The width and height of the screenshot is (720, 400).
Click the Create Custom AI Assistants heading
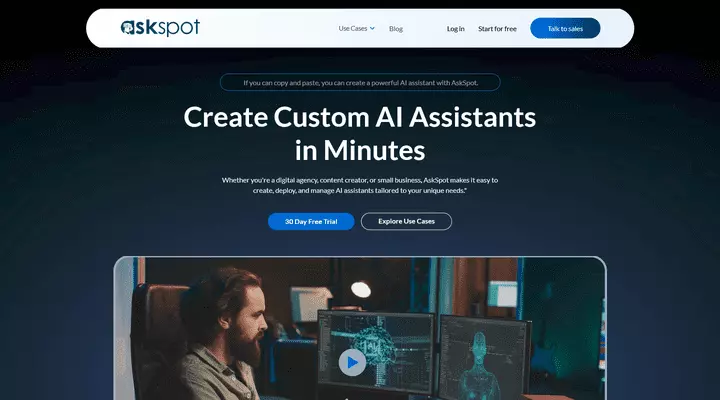click(x=360, y=117)
